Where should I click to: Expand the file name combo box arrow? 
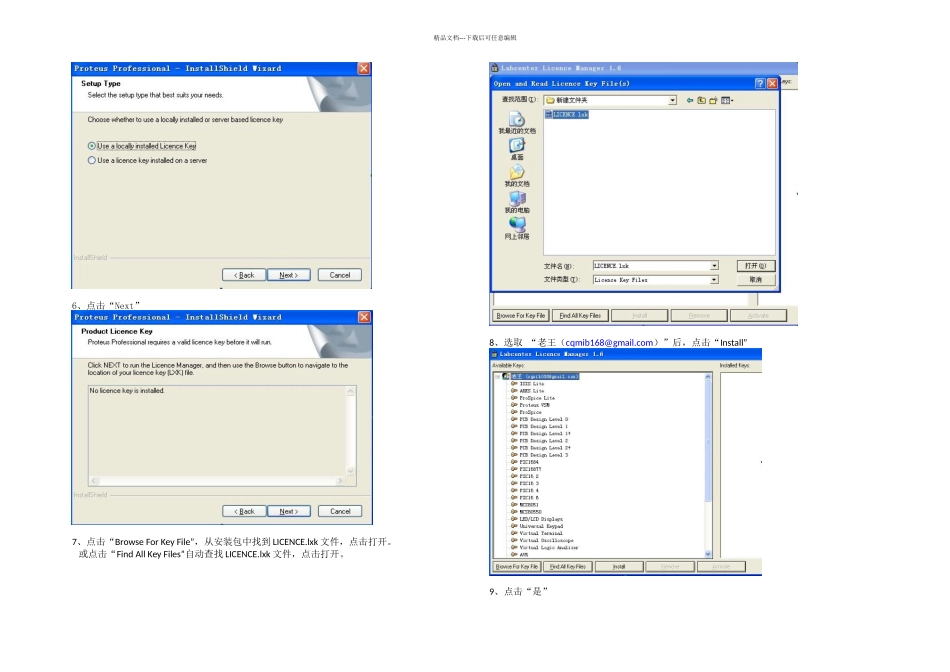coord(714,265)
